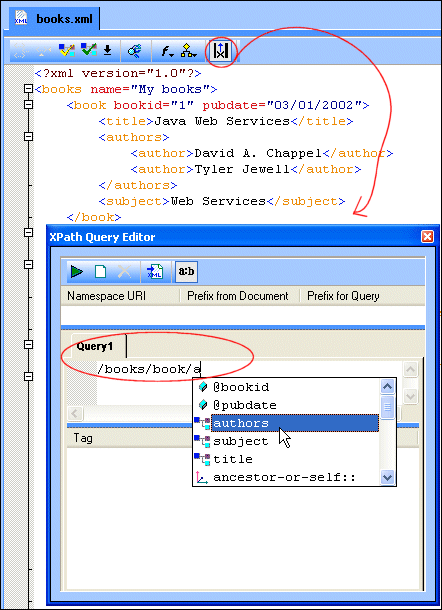
Task: Click the magnifier search icon in main toolbar
Action: tap(135, 51)
